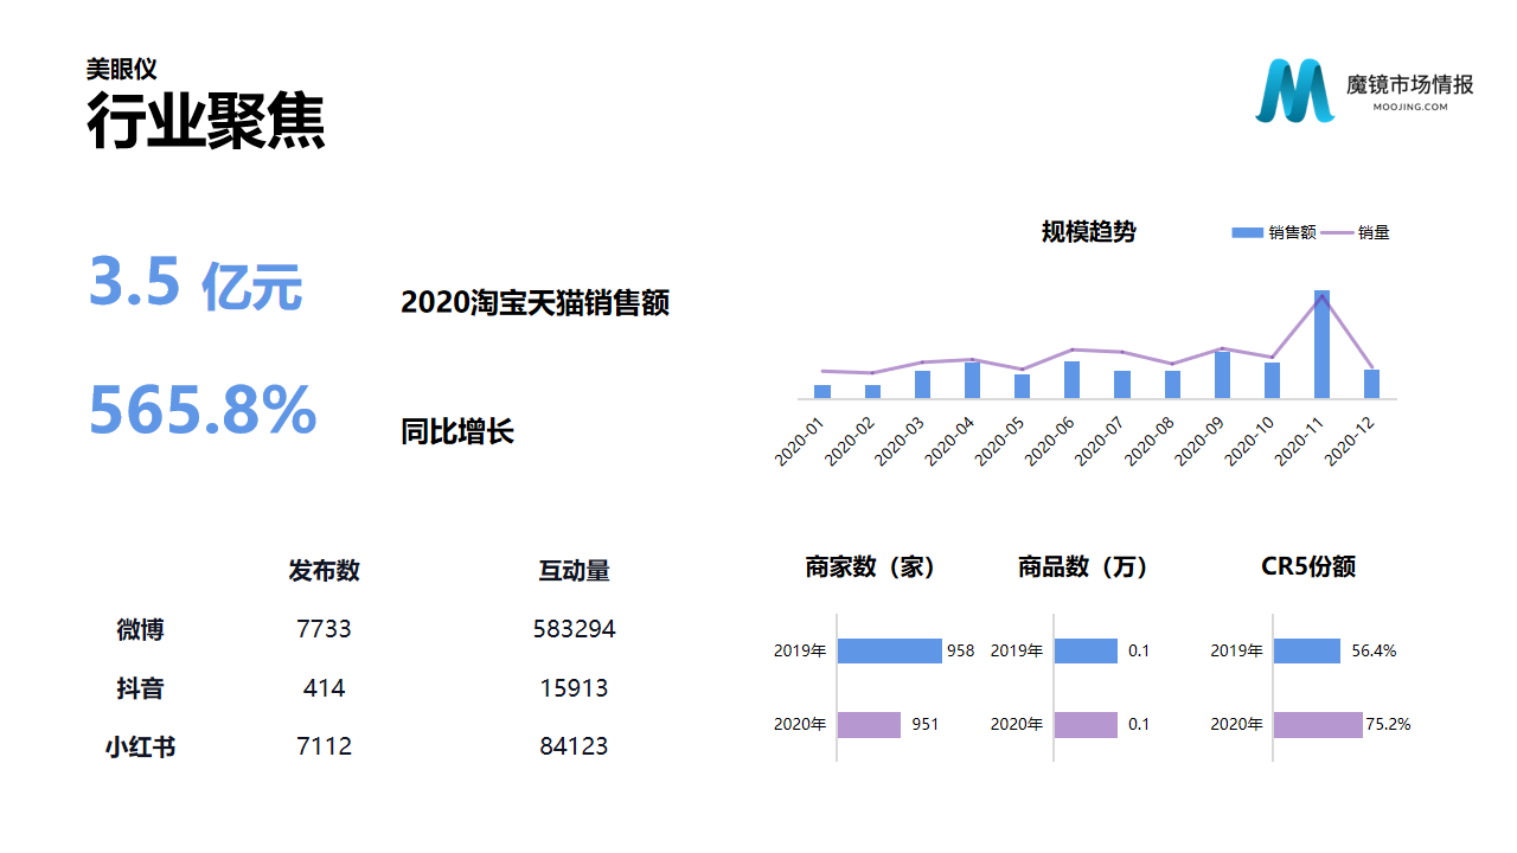Click the Moojing M logo
Image resolution: width=1517 pixels, height=853 pixels.
(x=1295, y=90)
